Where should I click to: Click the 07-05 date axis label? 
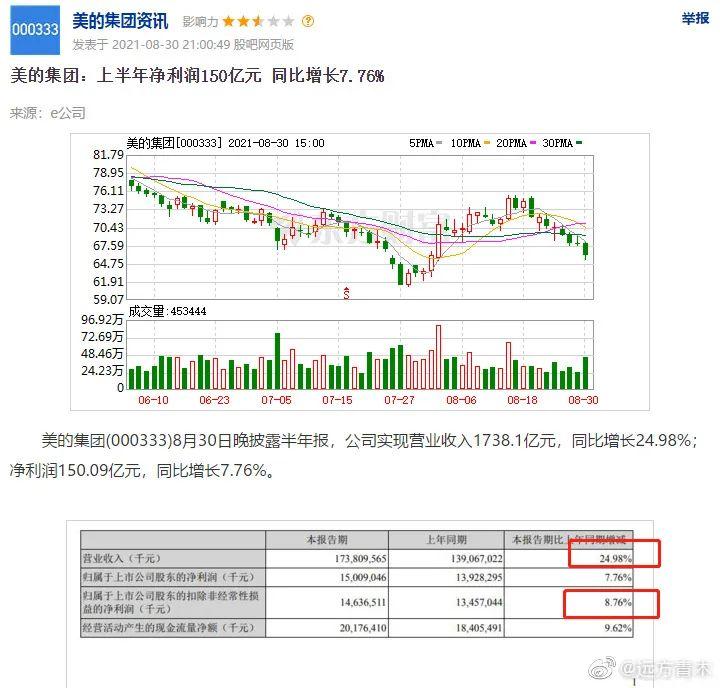(x=276, y=400)
